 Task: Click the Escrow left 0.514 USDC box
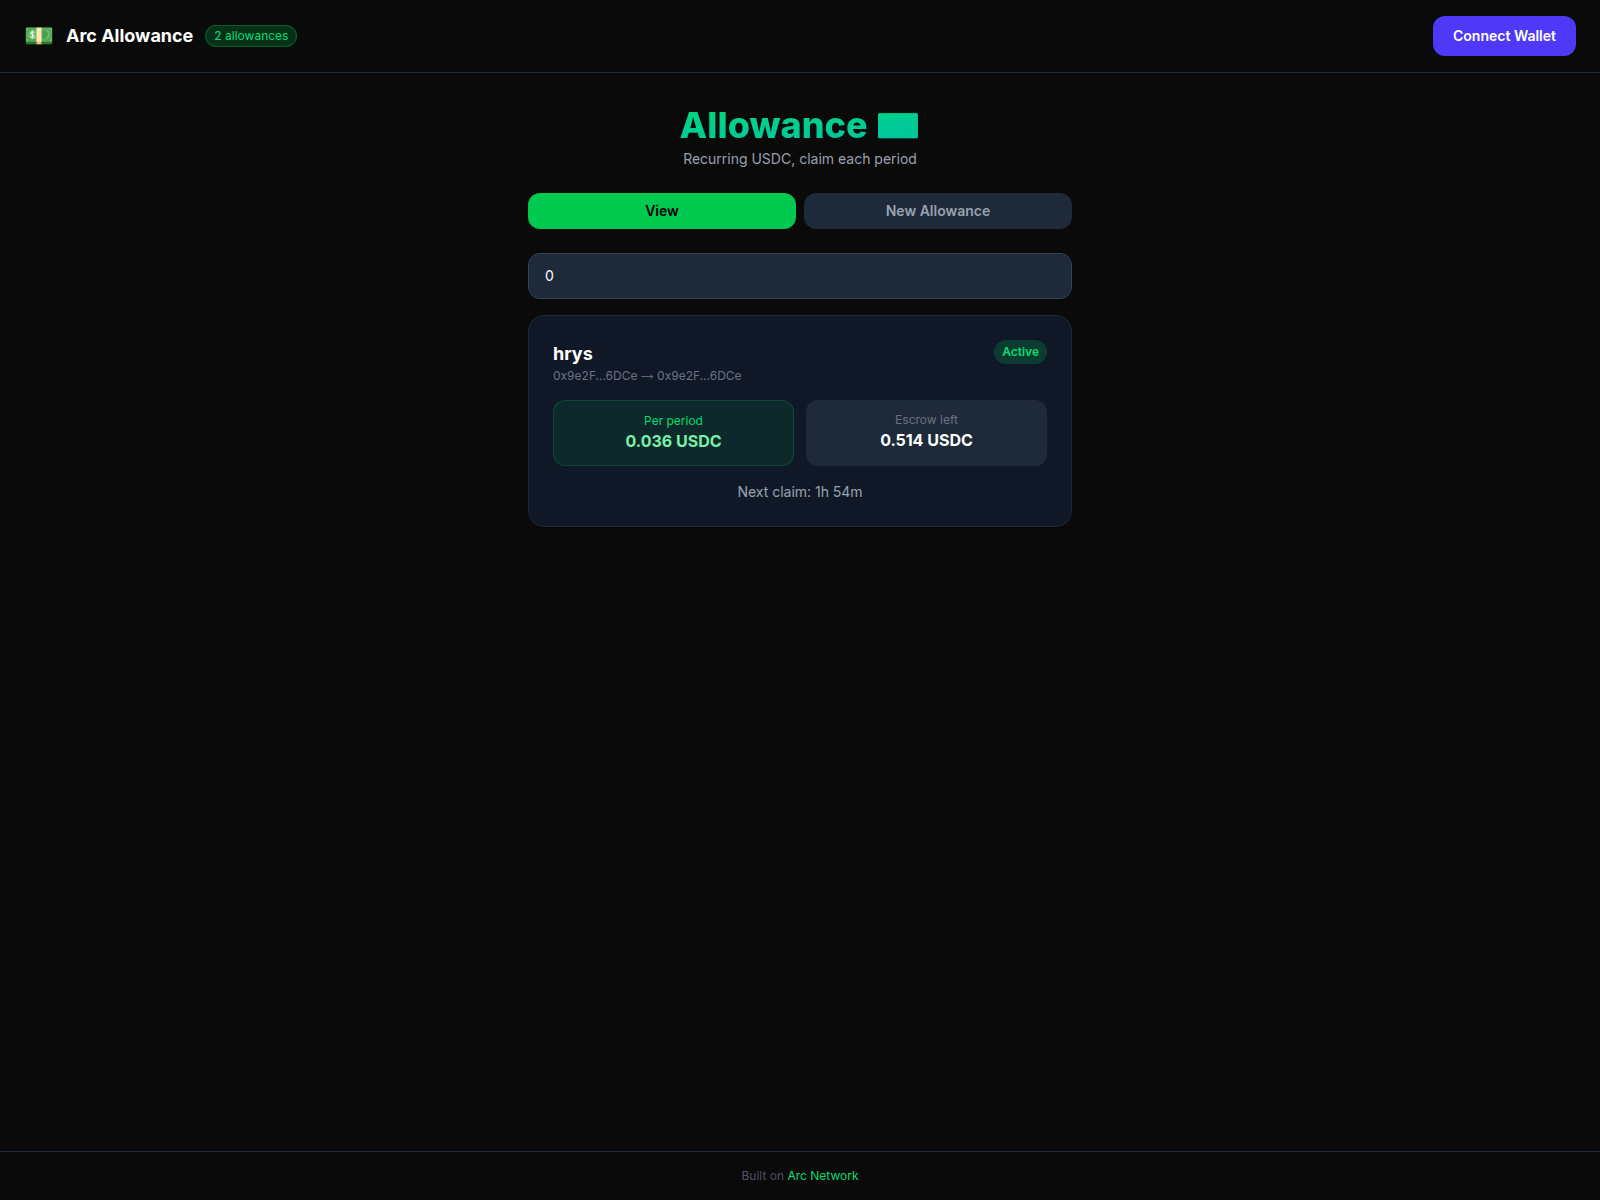click(x=926, y=433)
